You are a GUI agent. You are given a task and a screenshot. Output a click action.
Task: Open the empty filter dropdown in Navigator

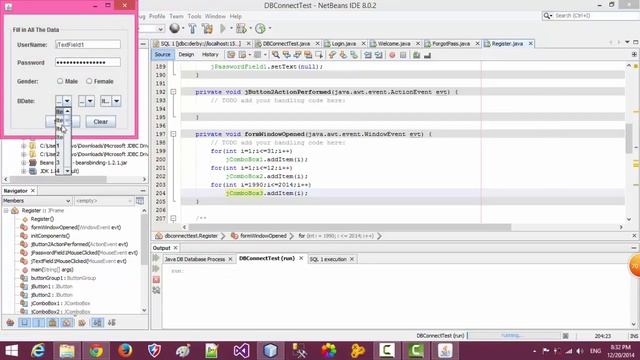(104, 201)
